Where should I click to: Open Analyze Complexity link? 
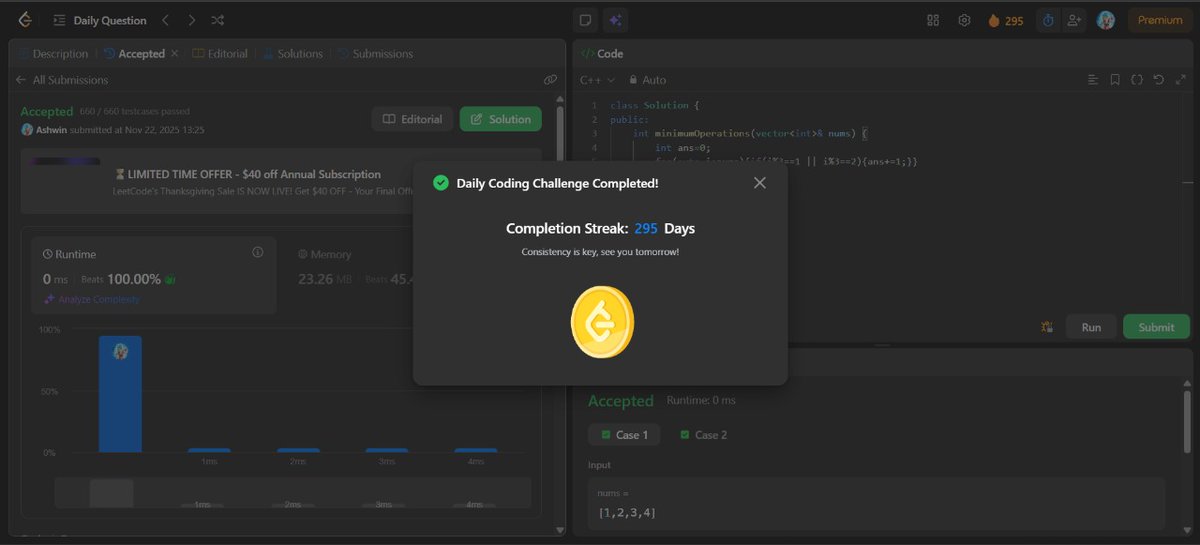tap(92, 299)
